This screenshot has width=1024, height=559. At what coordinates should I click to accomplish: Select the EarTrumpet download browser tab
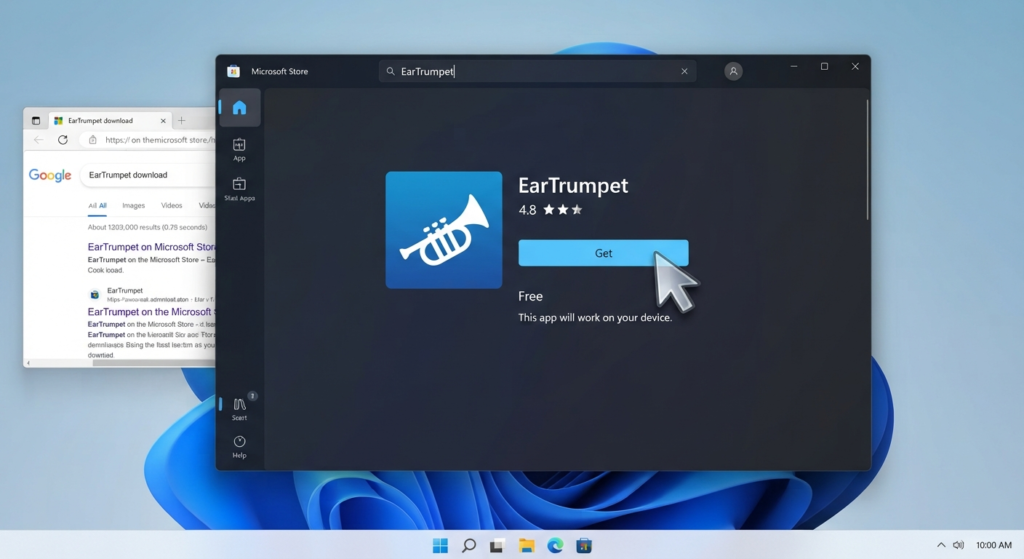[x=110, y=121]
